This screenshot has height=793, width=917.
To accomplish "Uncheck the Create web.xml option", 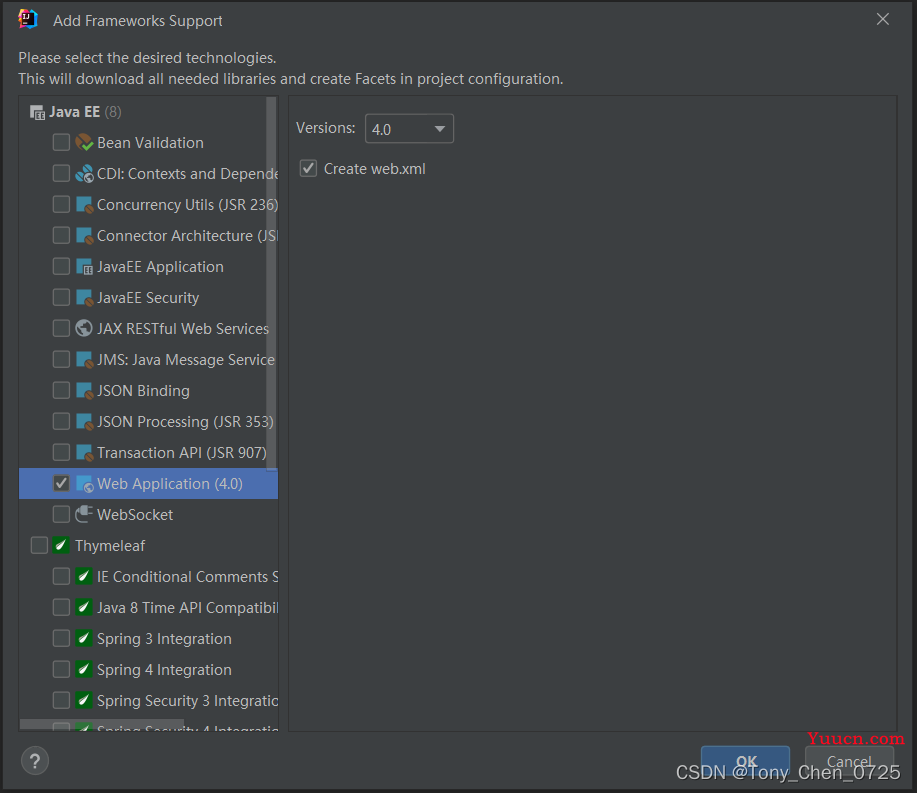I will (308, 168).
